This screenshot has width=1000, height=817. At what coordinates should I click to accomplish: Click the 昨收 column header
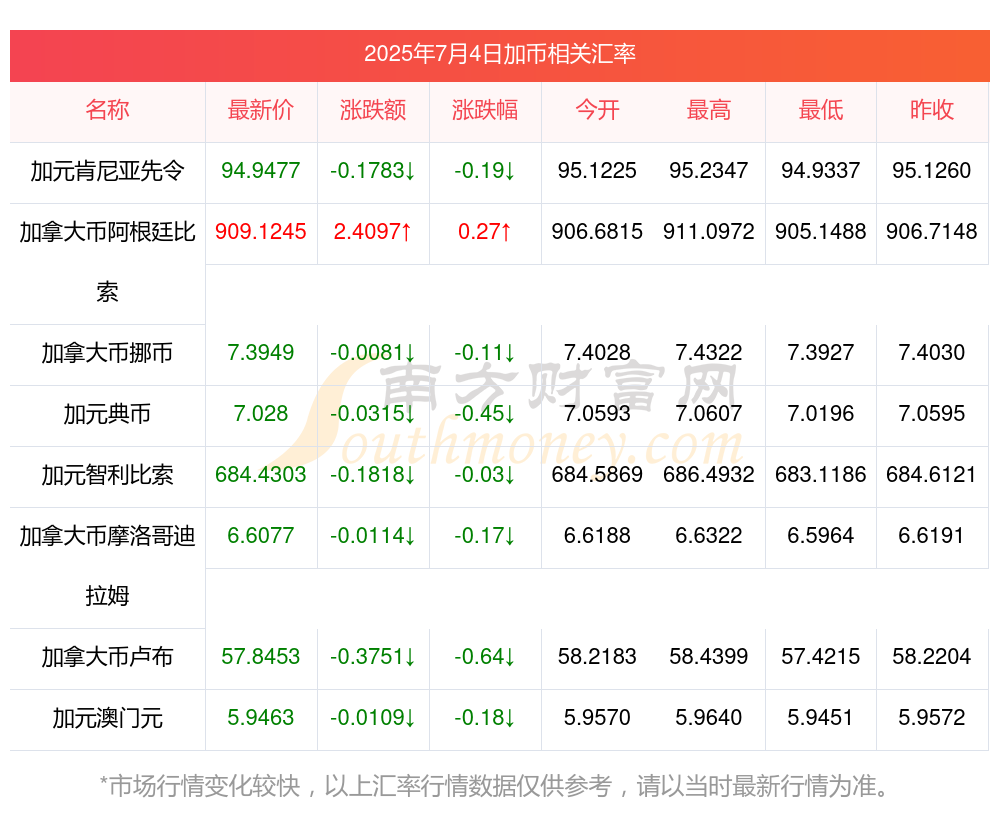point(932,110)
